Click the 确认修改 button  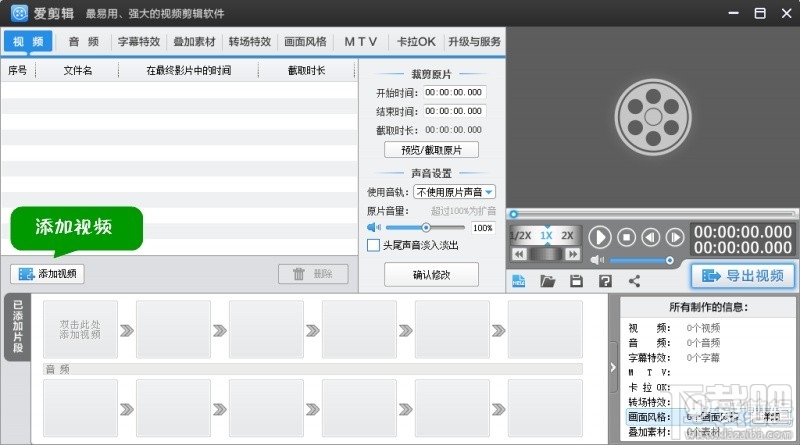(x=431, y=275)
